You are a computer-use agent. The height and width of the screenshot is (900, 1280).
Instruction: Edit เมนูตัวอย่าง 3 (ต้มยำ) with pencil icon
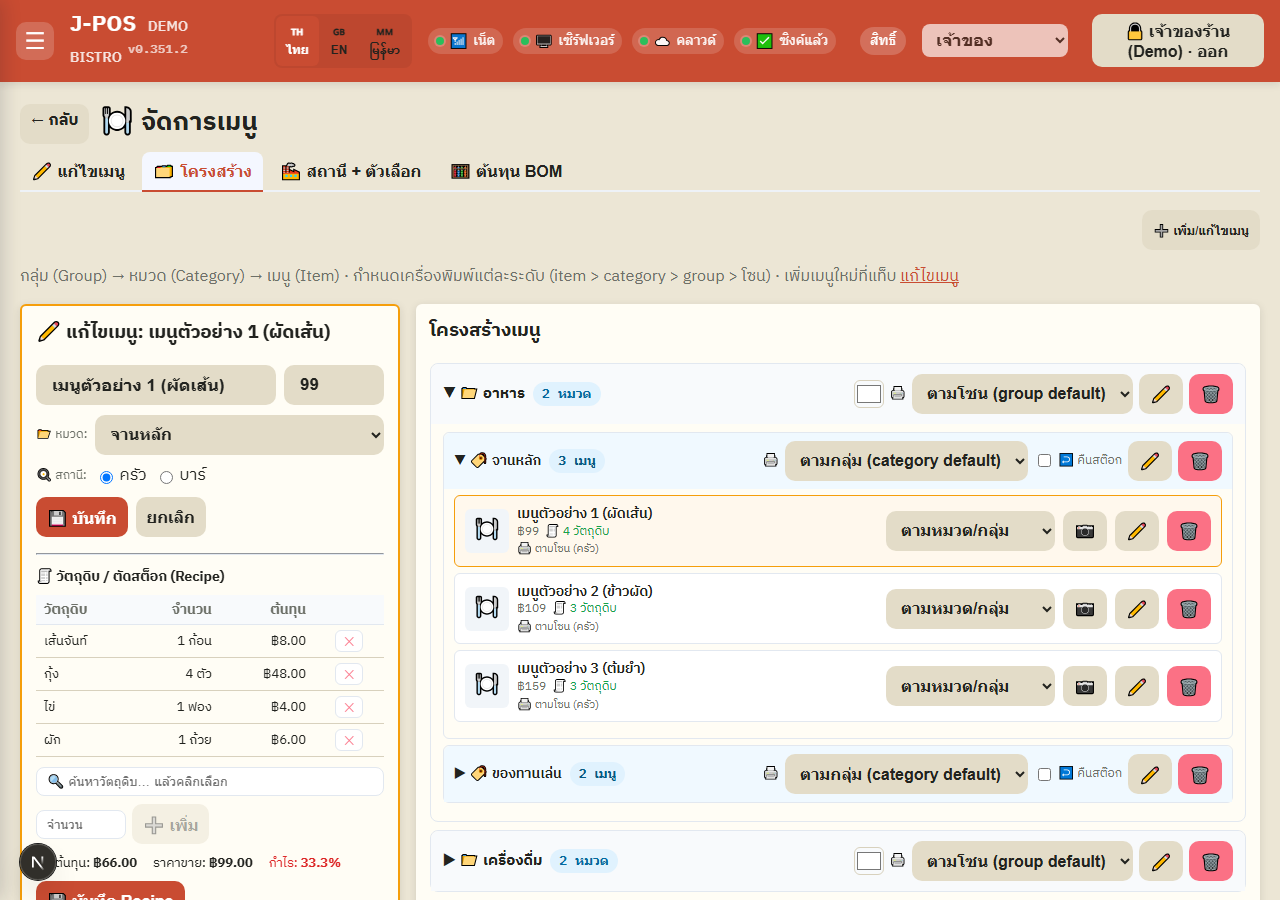tap(1137, 686)
